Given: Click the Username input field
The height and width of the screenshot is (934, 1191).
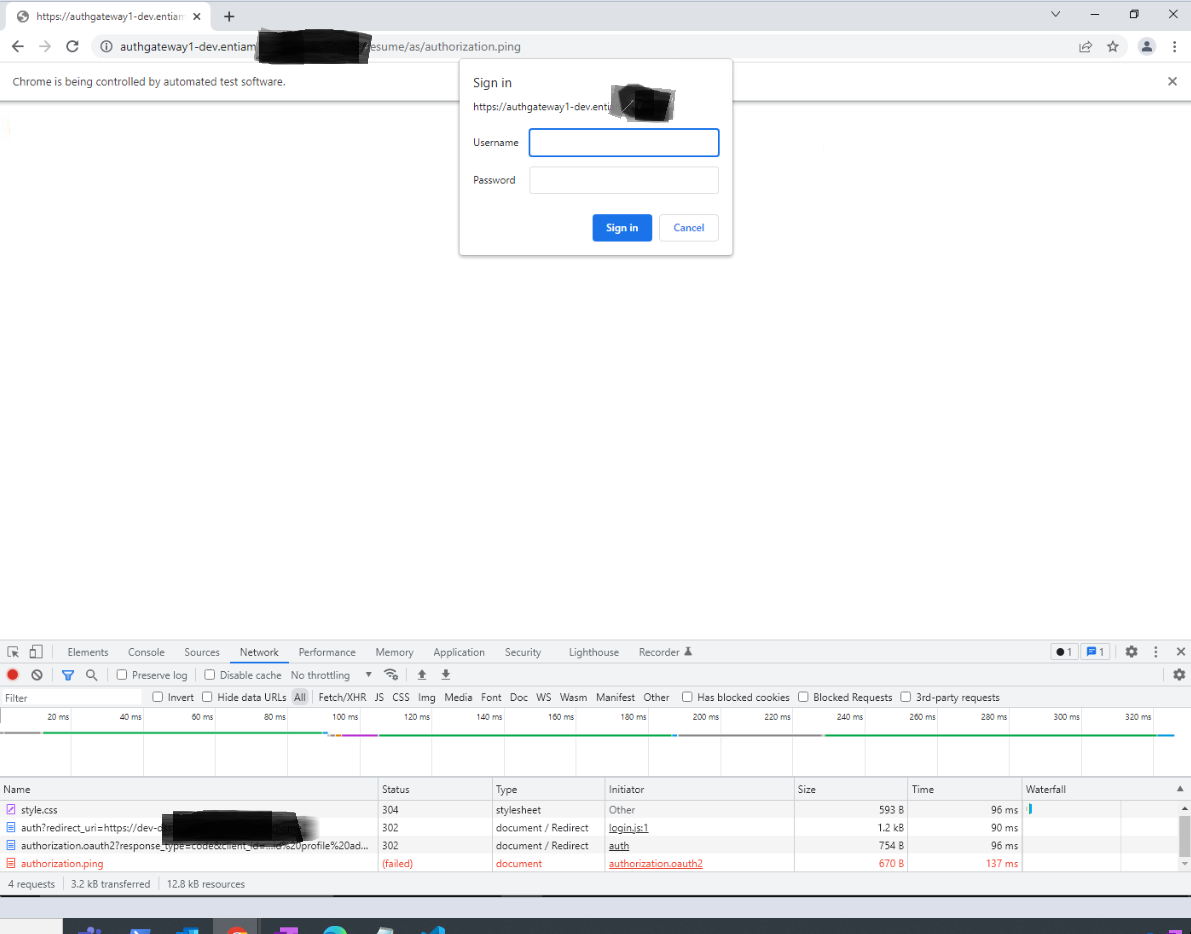Looking at the screenshot, I should point(623,142).
